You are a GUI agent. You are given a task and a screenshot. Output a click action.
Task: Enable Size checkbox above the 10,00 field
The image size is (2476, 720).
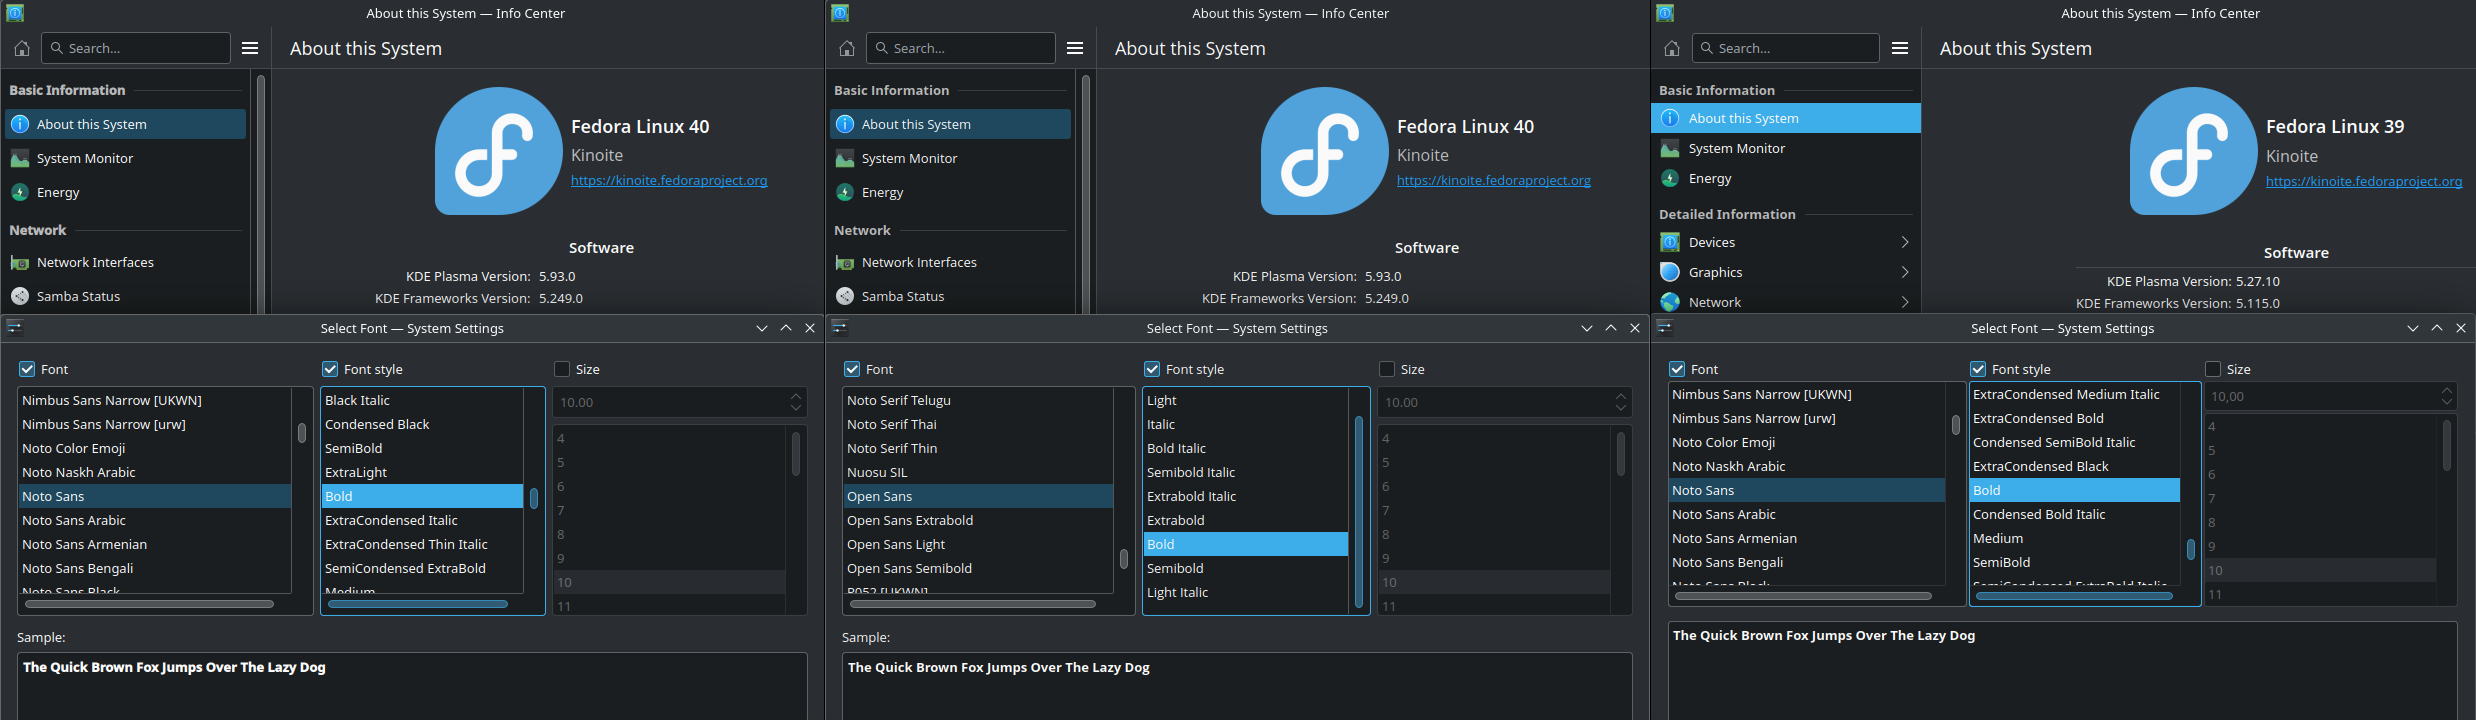click(2213, 369)
